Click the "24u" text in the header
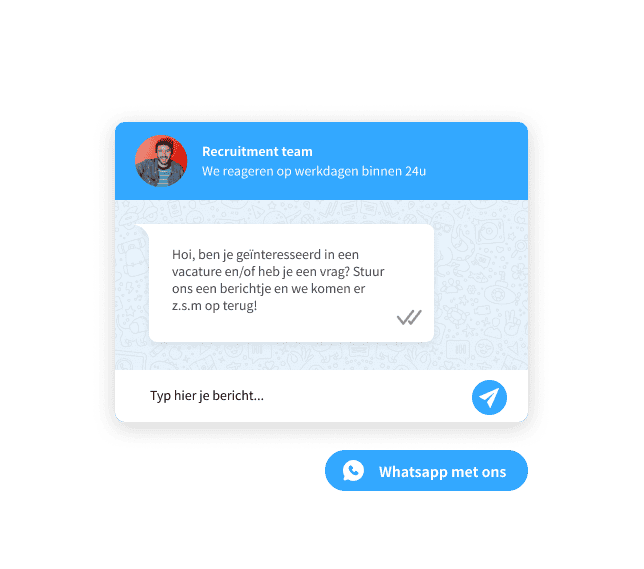 (x=415, y=171)
